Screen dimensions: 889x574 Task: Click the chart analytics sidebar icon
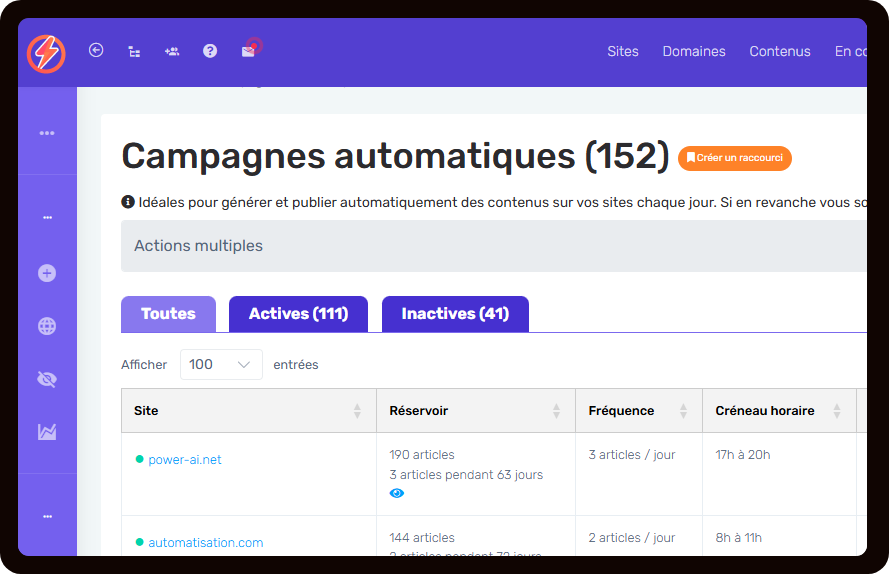[47, 432]
